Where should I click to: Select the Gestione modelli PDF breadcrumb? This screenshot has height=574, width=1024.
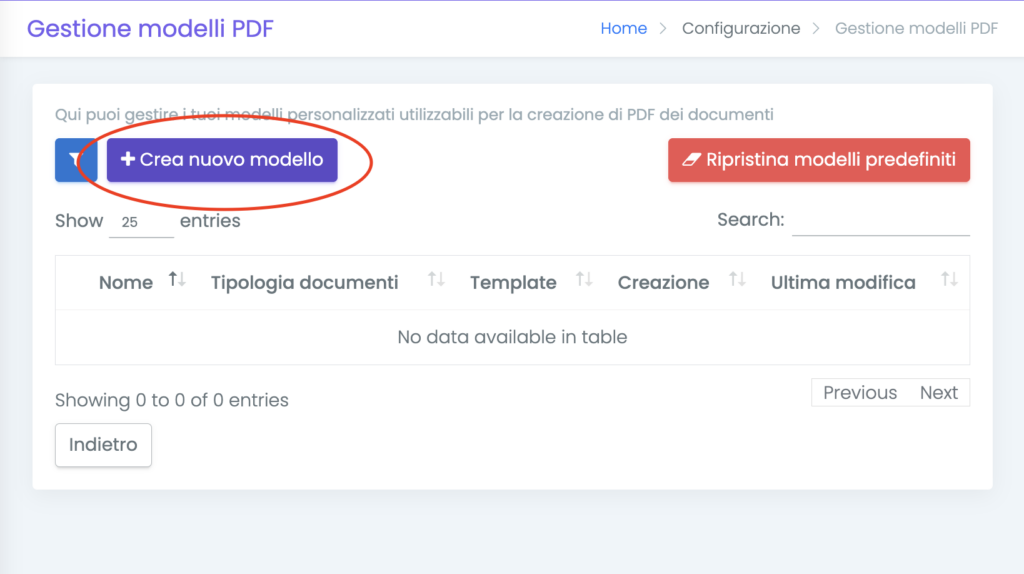tap(916, 28)
